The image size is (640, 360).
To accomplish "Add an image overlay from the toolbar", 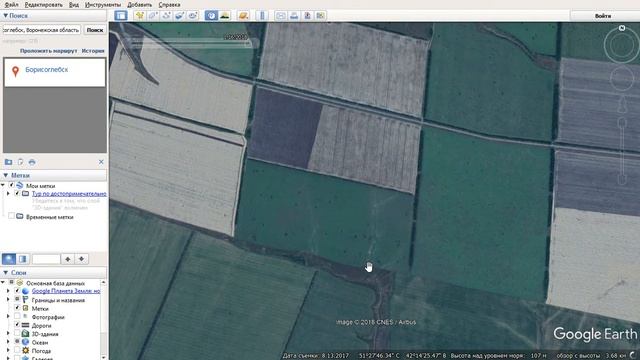I will pyautogui.click(x=179, y=16).
